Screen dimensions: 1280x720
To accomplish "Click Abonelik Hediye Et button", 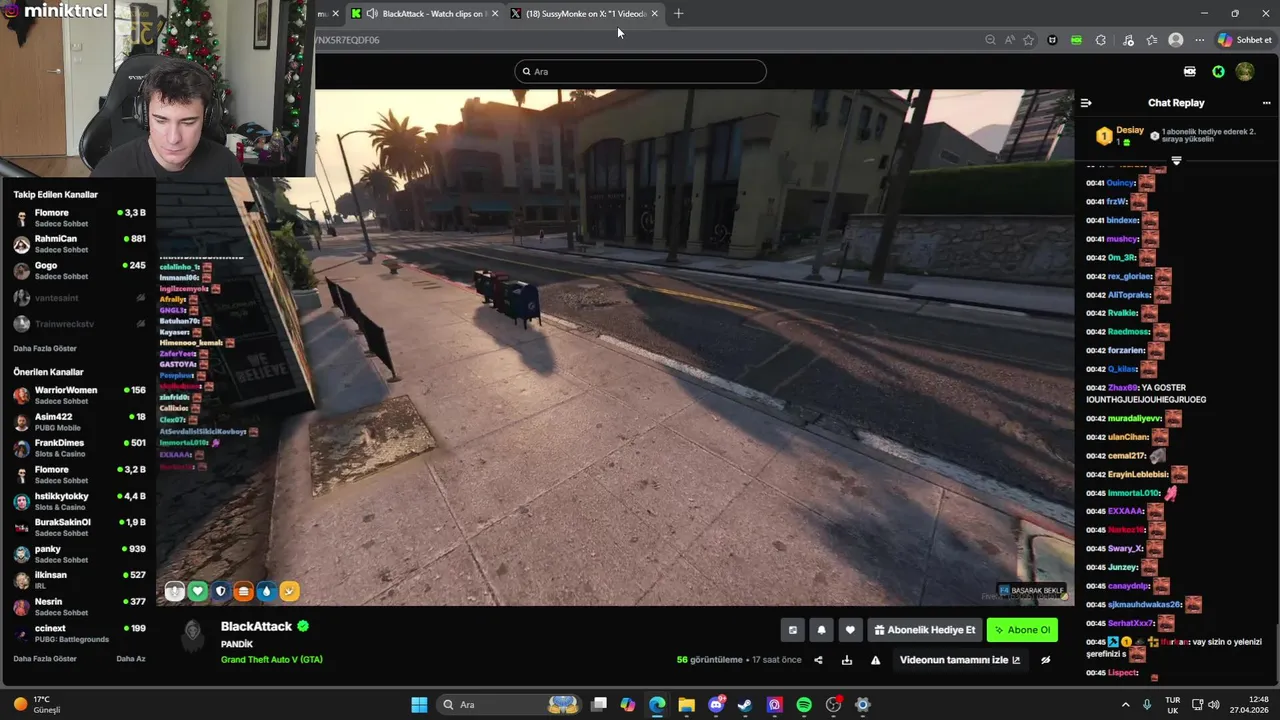I will point(924,630).
